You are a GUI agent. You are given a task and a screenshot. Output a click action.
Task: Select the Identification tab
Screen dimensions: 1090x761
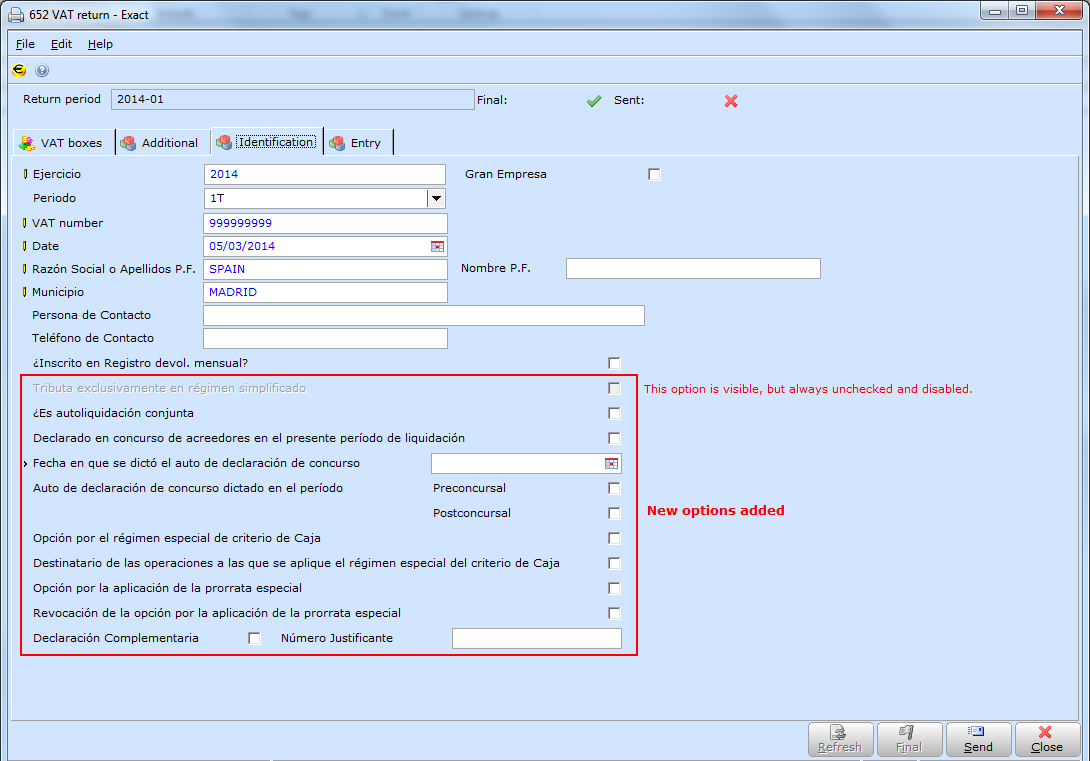[267, 142]
